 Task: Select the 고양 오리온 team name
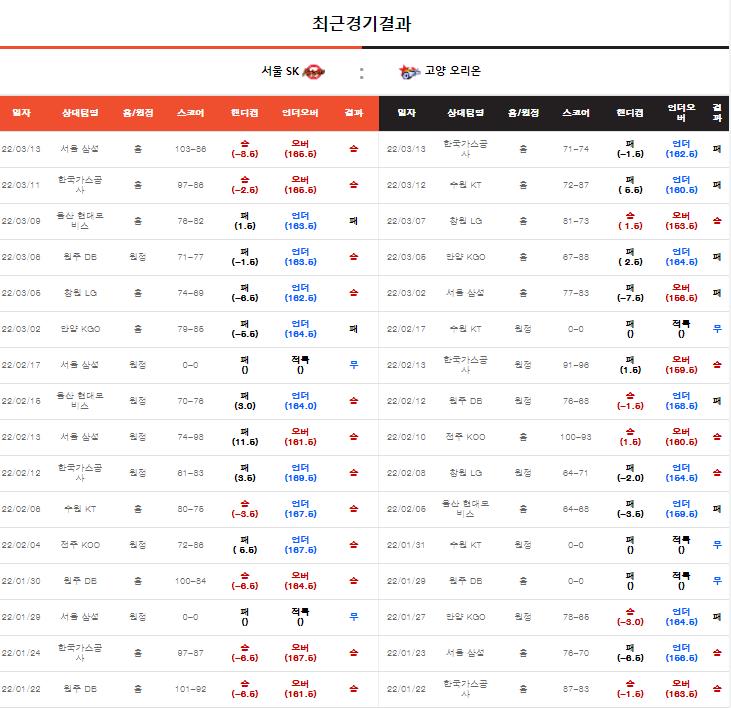[452, 71]
